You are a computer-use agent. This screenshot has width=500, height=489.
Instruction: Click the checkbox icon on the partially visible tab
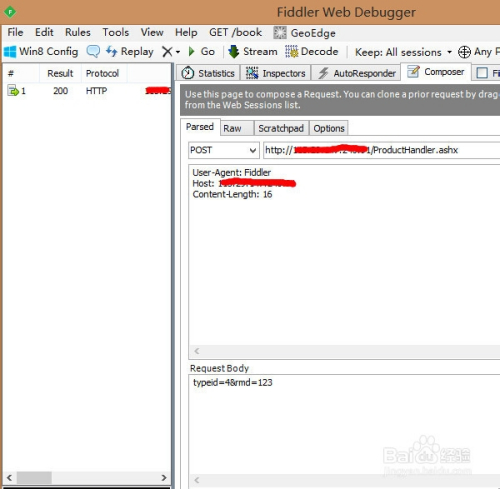coord(482,73)
